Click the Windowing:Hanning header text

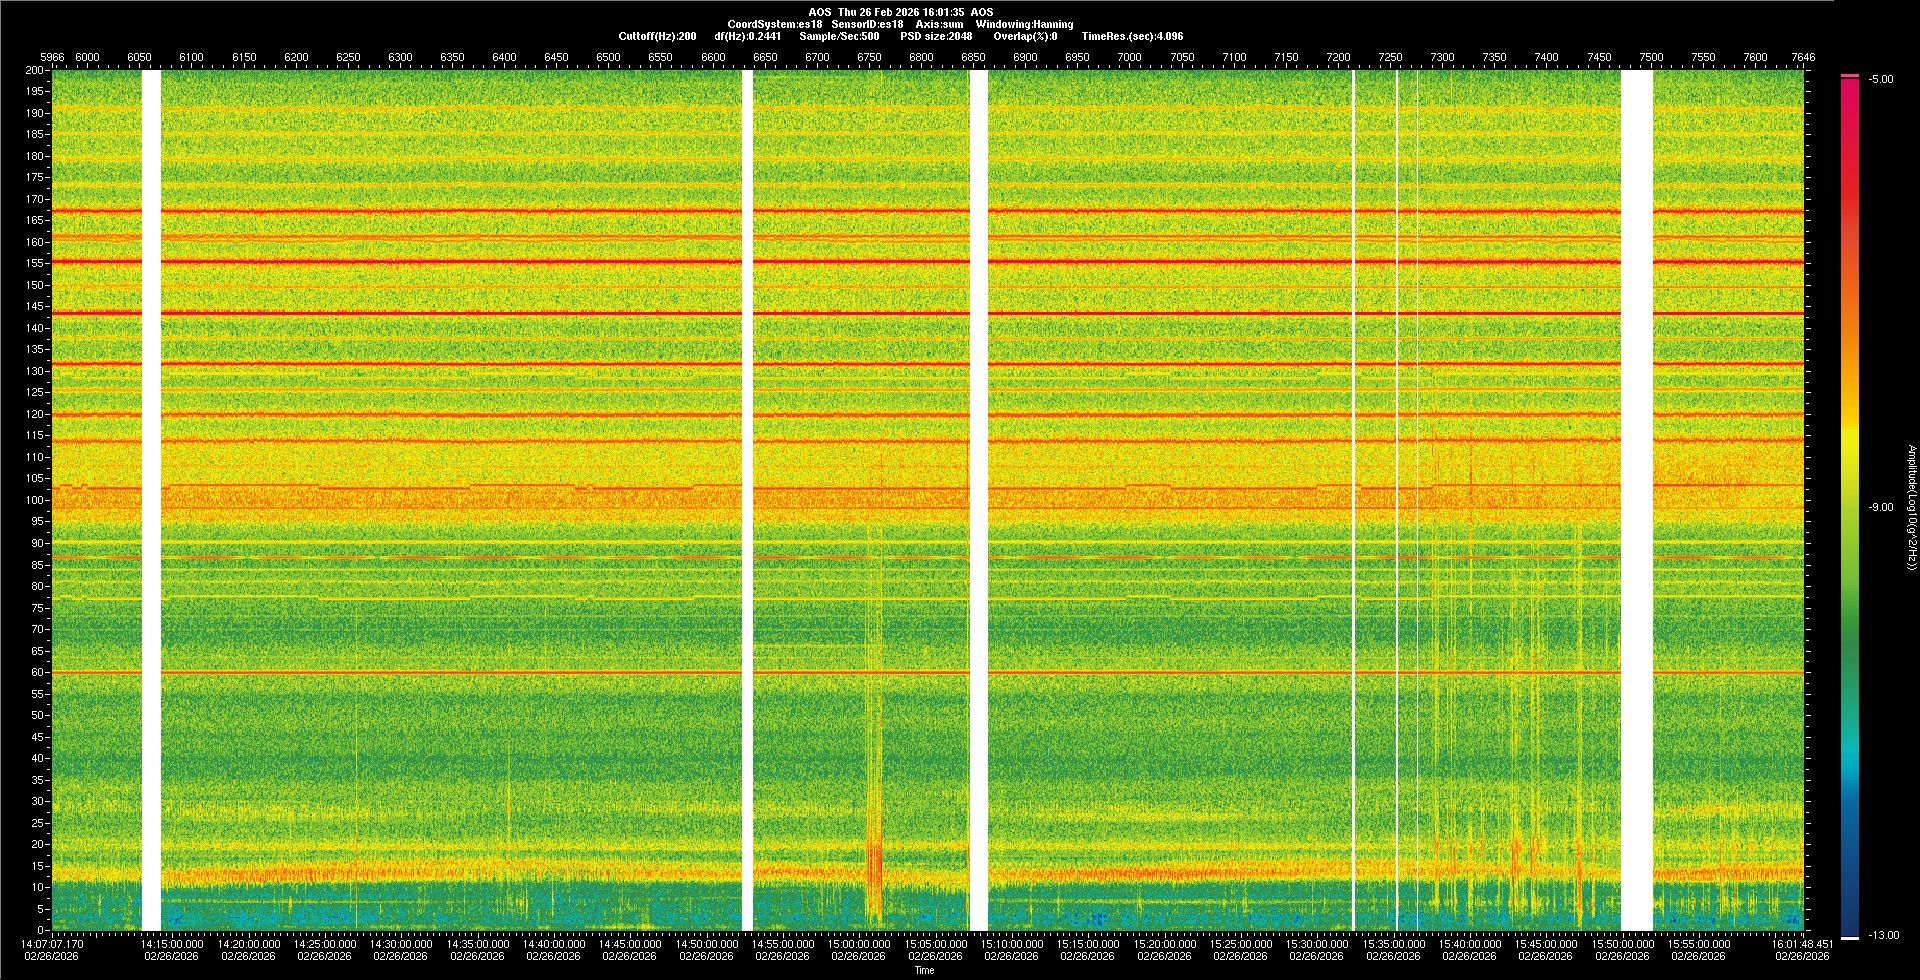(1024, 24)
